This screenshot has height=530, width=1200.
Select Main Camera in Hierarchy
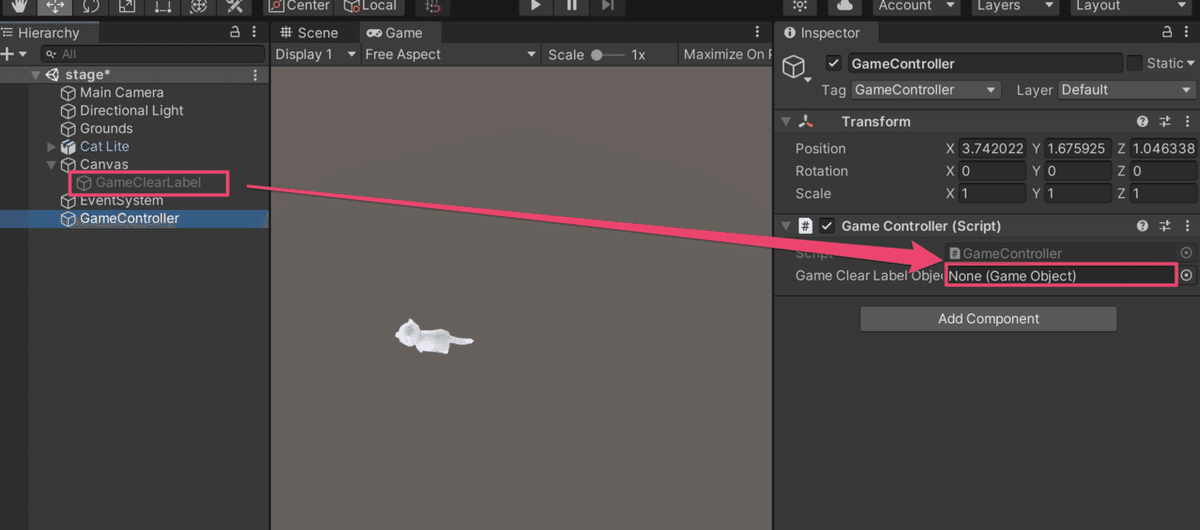point(121,93)
